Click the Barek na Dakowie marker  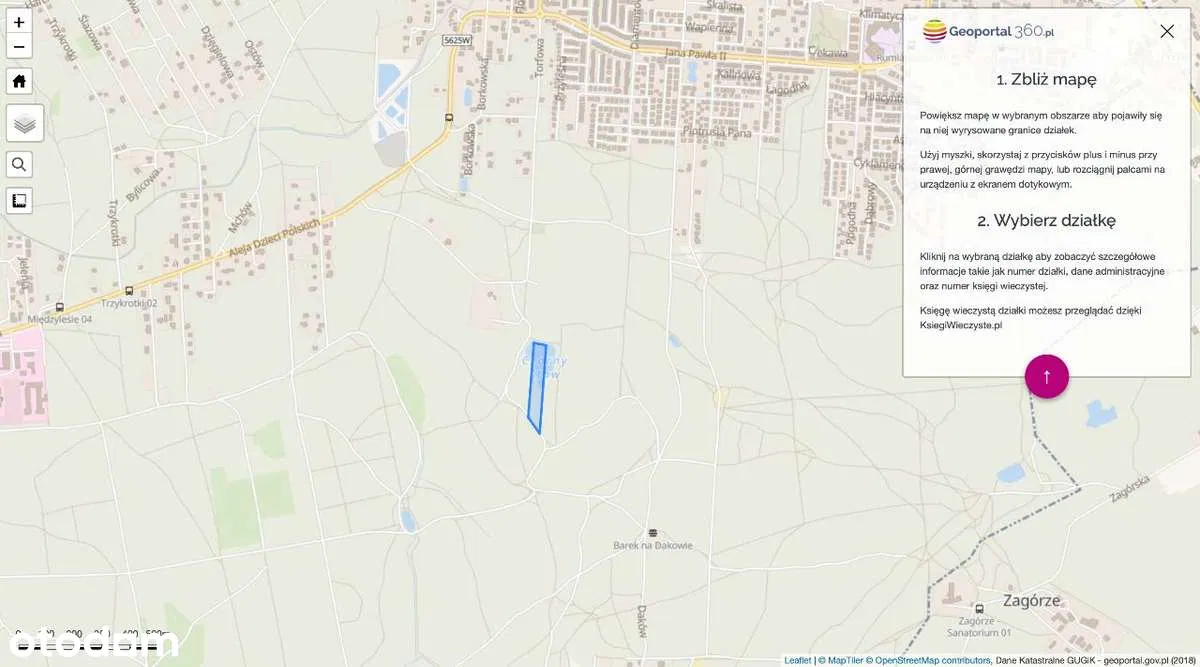pos(652,532)
